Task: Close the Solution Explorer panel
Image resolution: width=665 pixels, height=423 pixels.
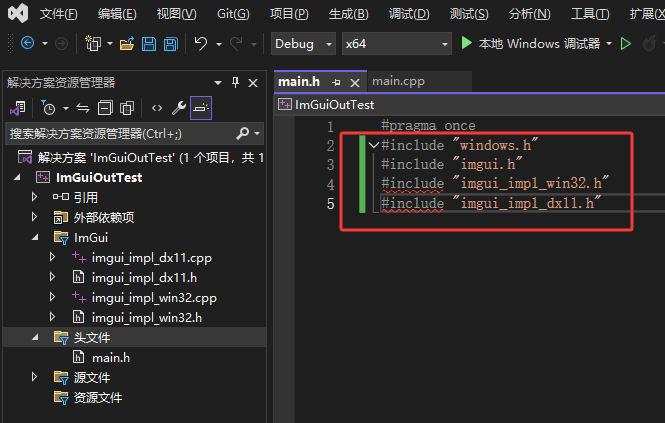Action: (x=253, y=83)
